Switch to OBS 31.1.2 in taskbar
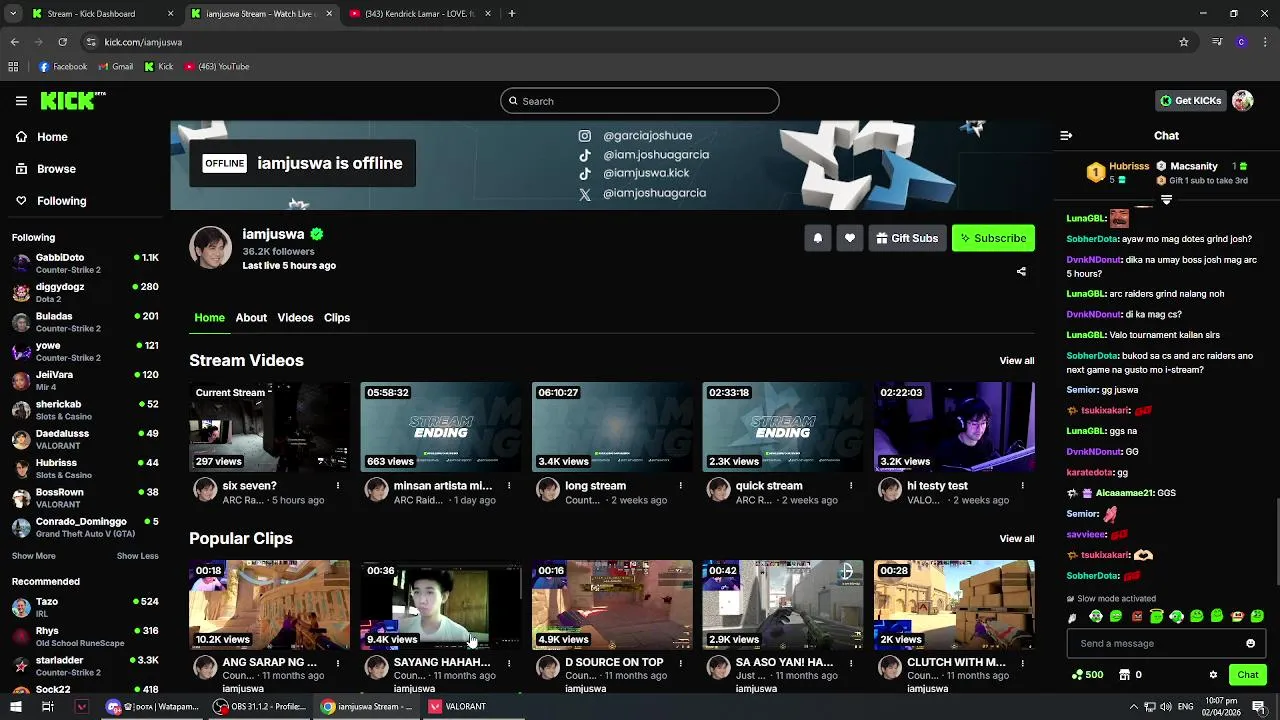Viewport: 1280px width, 720px height. 260,706
